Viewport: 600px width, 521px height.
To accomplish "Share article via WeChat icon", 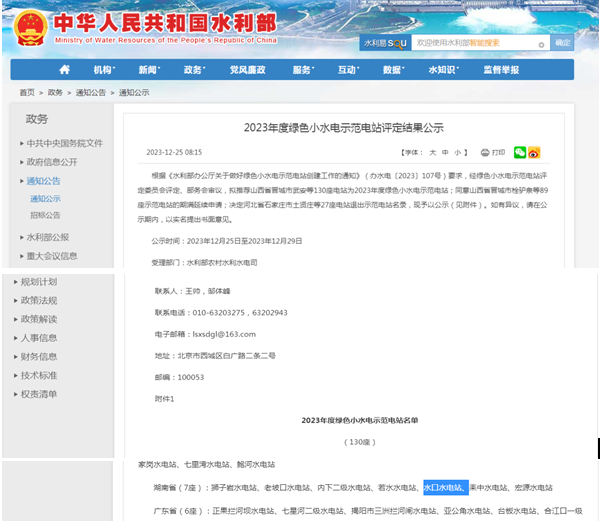I will [x=520, y=153].
